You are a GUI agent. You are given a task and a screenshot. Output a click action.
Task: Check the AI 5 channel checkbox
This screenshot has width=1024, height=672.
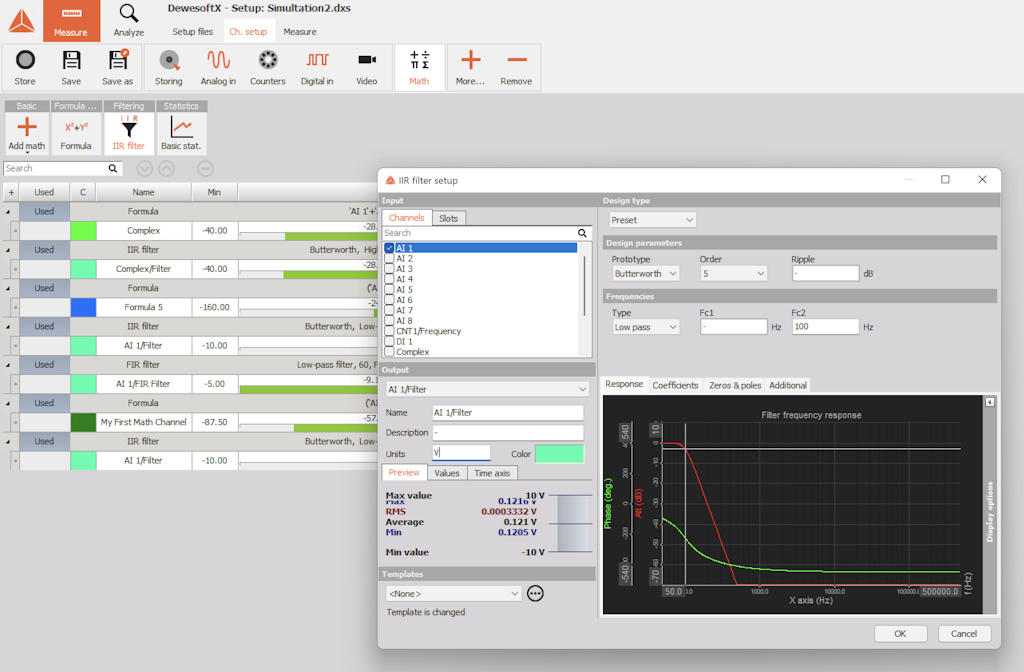coord(389,290)
